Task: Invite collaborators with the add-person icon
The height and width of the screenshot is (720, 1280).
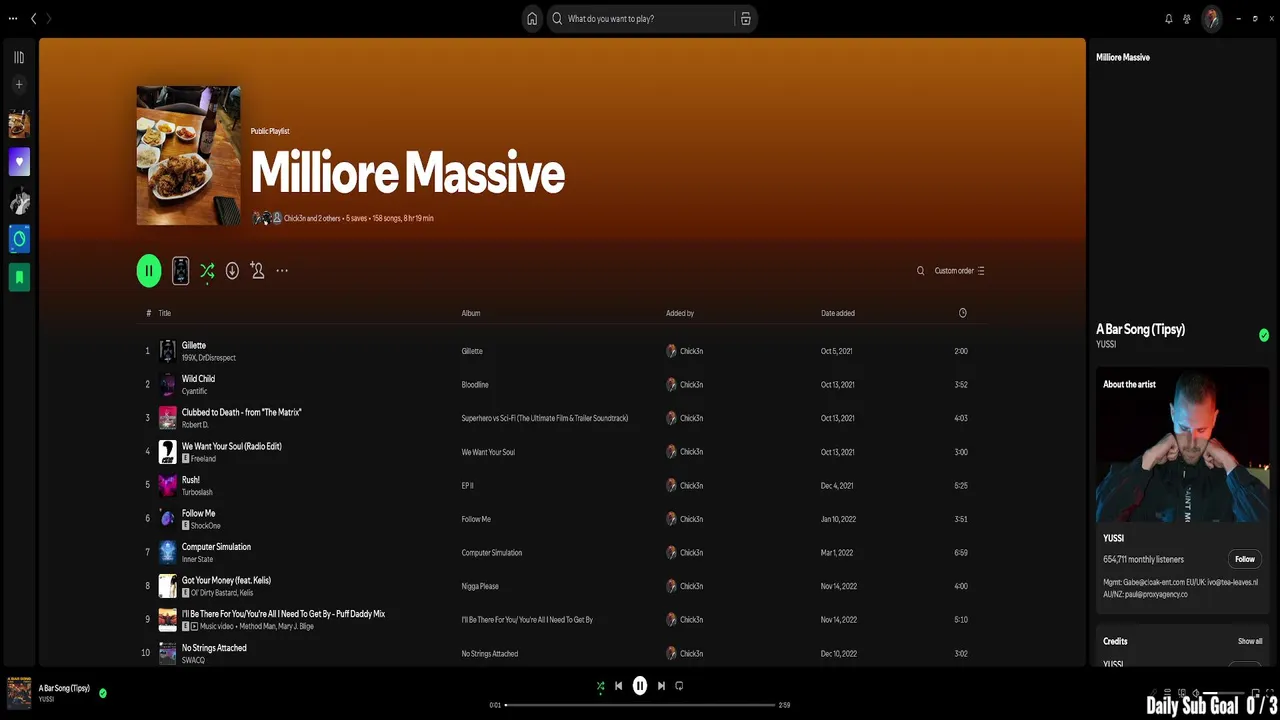Action: (257, 270)
